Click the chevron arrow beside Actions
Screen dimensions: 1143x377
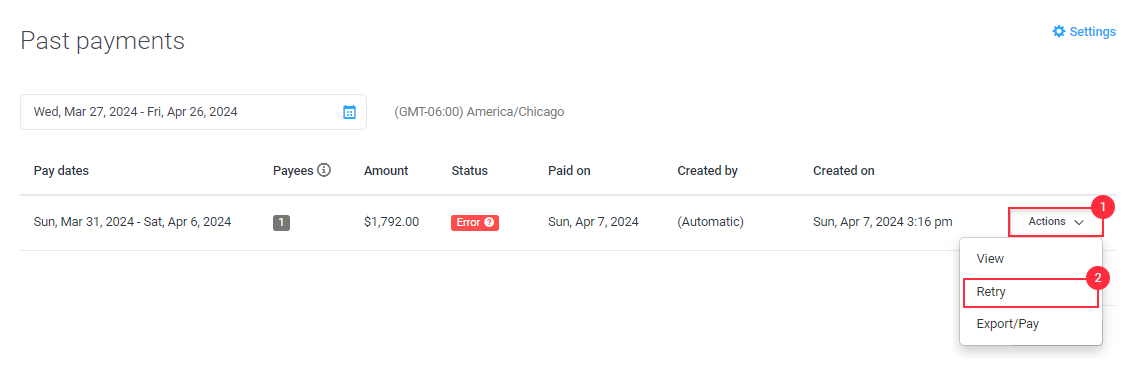click(x=1079, y=222)
